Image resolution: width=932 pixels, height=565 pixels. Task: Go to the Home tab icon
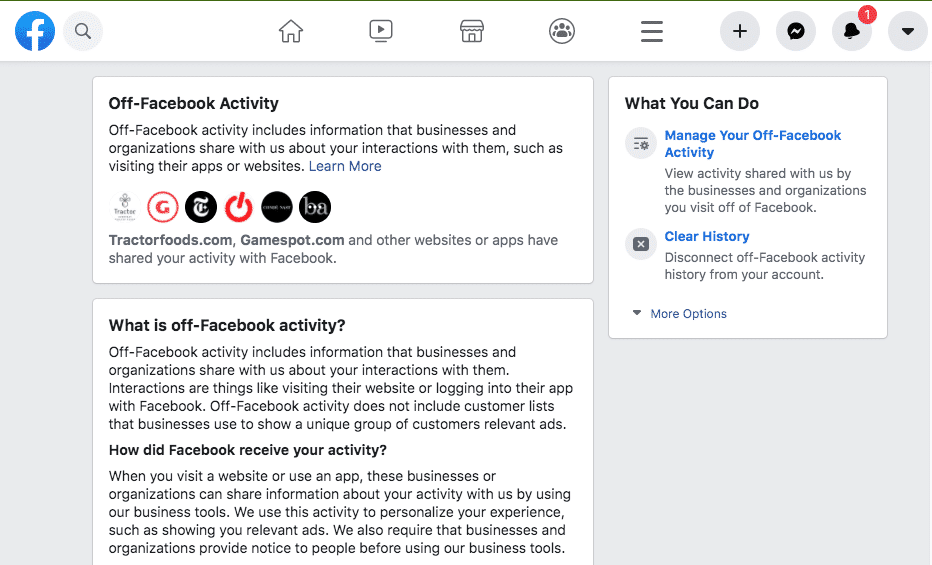tap(291, 32)
